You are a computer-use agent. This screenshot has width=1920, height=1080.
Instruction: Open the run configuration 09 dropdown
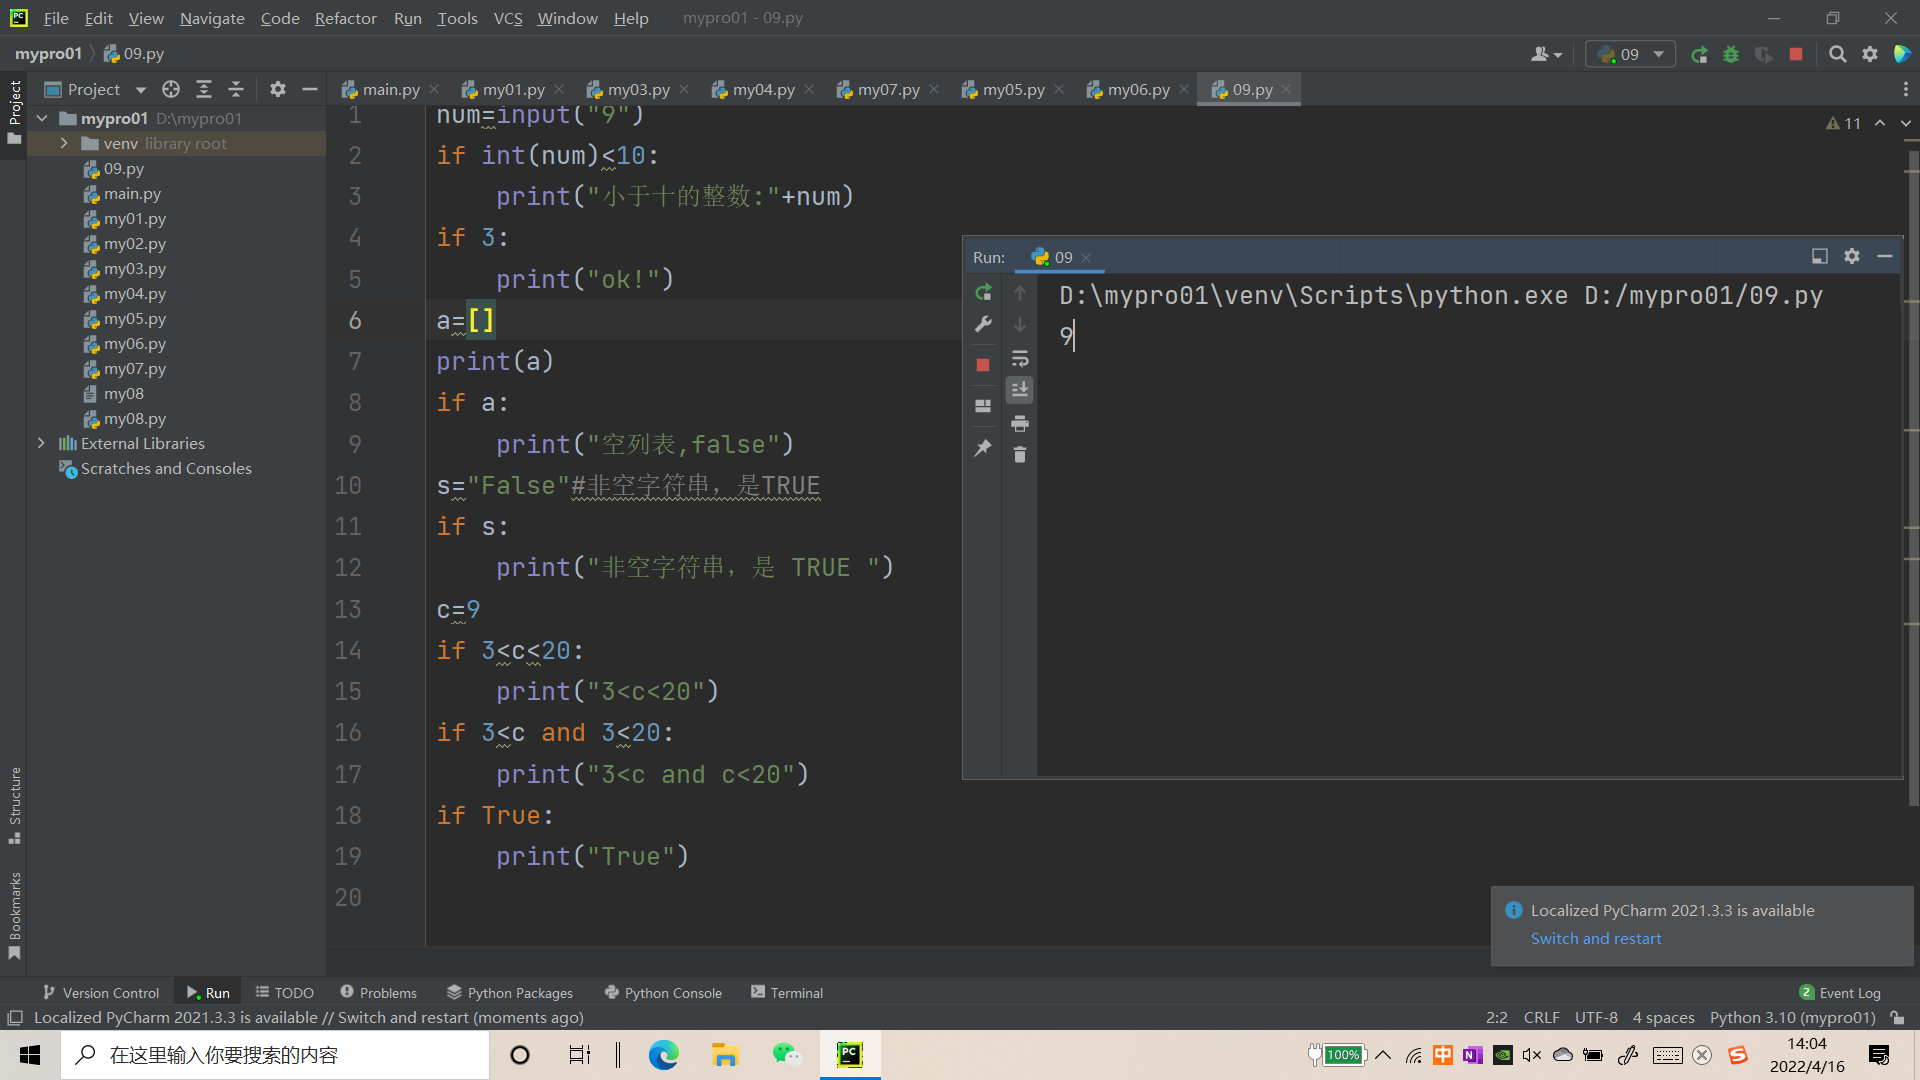coord(1630,54)
